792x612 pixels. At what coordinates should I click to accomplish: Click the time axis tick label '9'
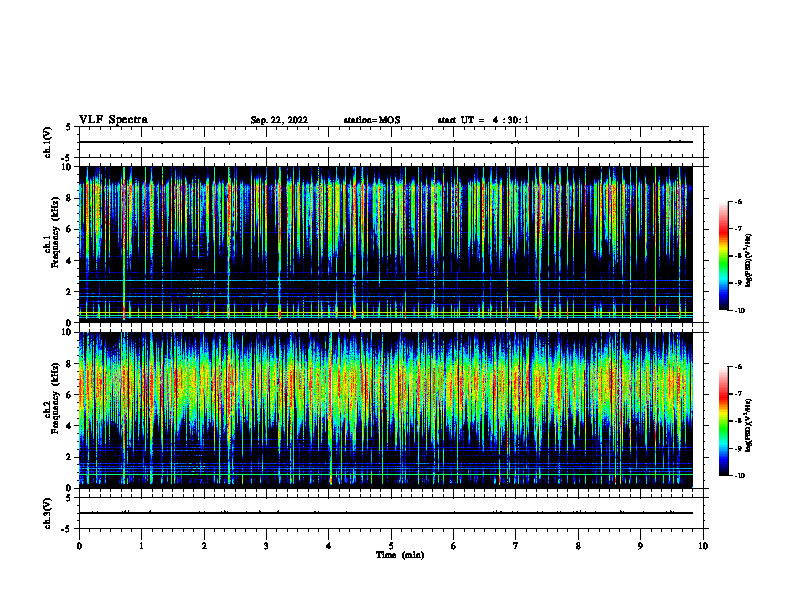click(x=640, y=546)
